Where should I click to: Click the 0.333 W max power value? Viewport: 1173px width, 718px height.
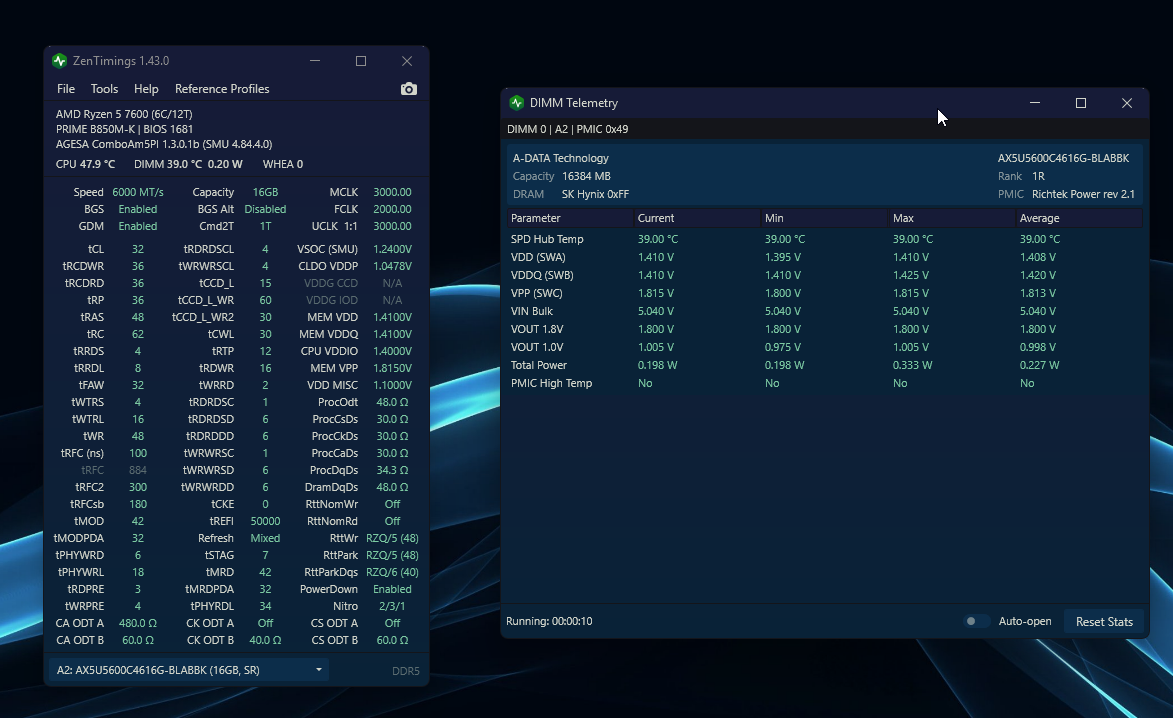912,365
